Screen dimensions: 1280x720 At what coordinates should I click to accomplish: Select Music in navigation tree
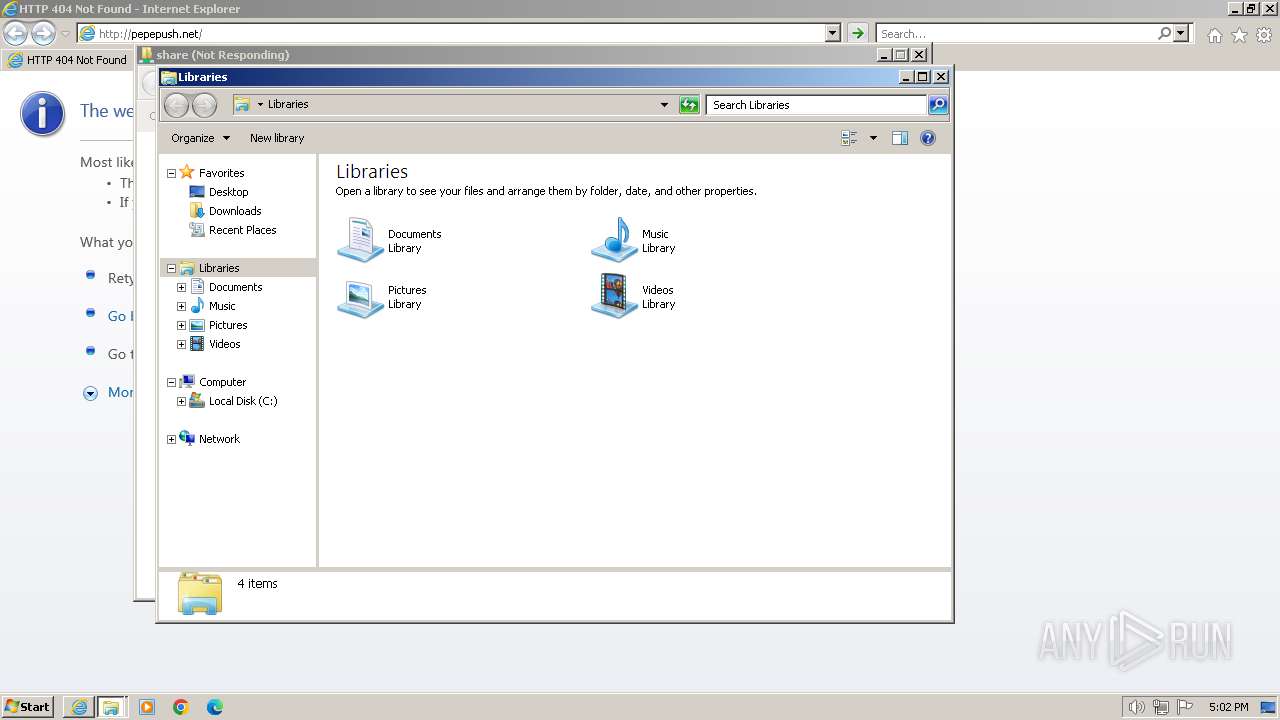point(222,306)
